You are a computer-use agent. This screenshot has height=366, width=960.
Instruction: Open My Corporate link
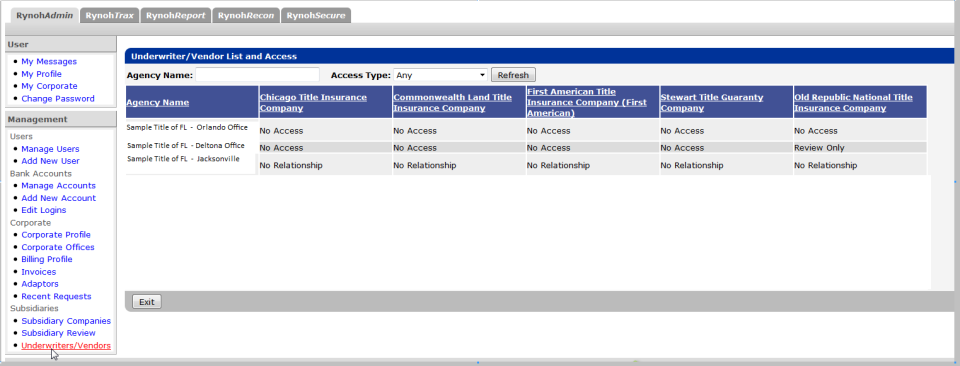coord(50,86)
